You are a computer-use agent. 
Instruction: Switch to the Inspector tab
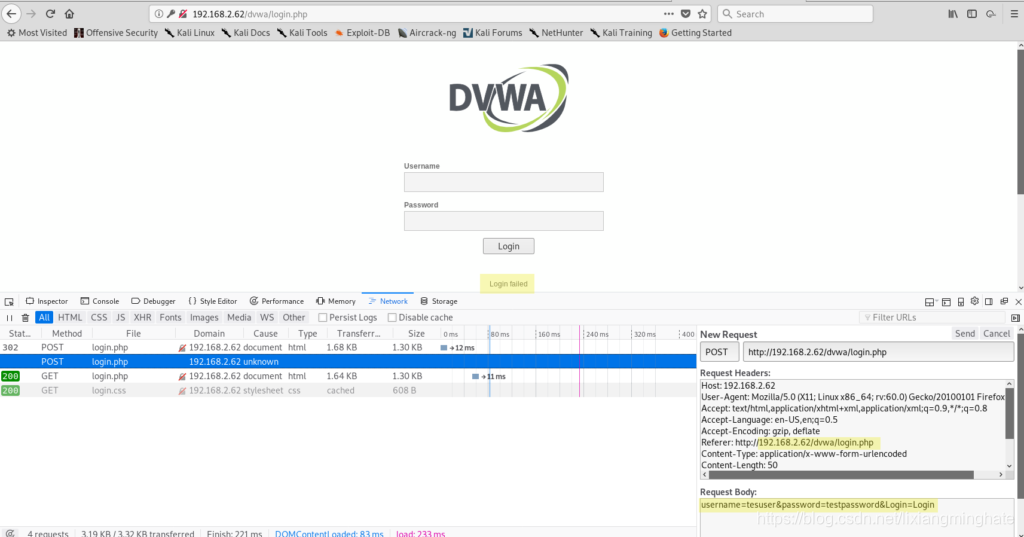[x=46, y=301]
